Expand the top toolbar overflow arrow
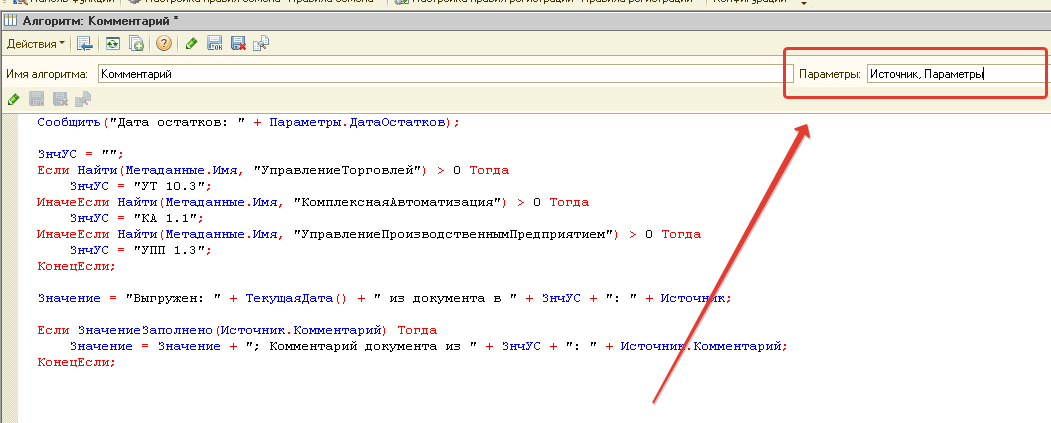This screenshot has width=1051, height=423. click(805, 3)
